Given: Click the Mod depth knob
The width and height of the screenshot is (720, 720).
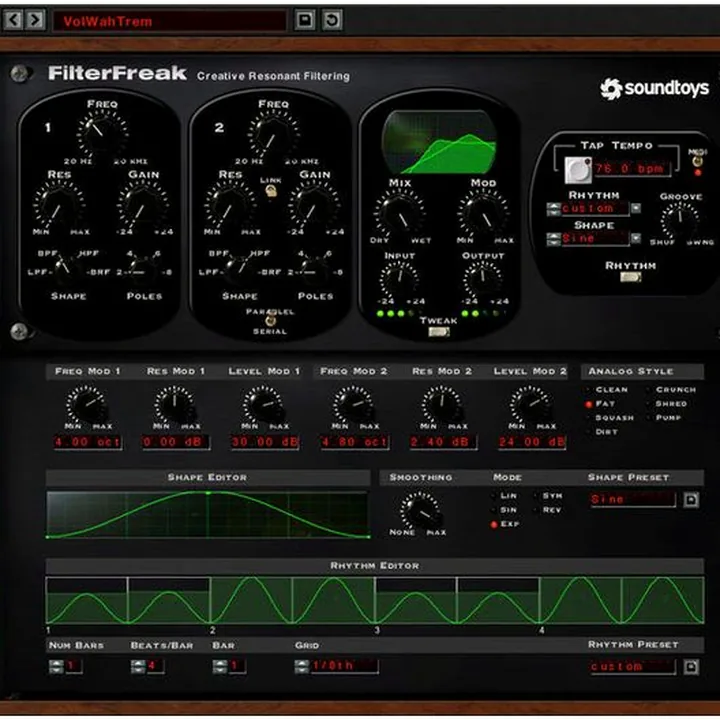Looking at the screenshot, I should tap(483, 214).
